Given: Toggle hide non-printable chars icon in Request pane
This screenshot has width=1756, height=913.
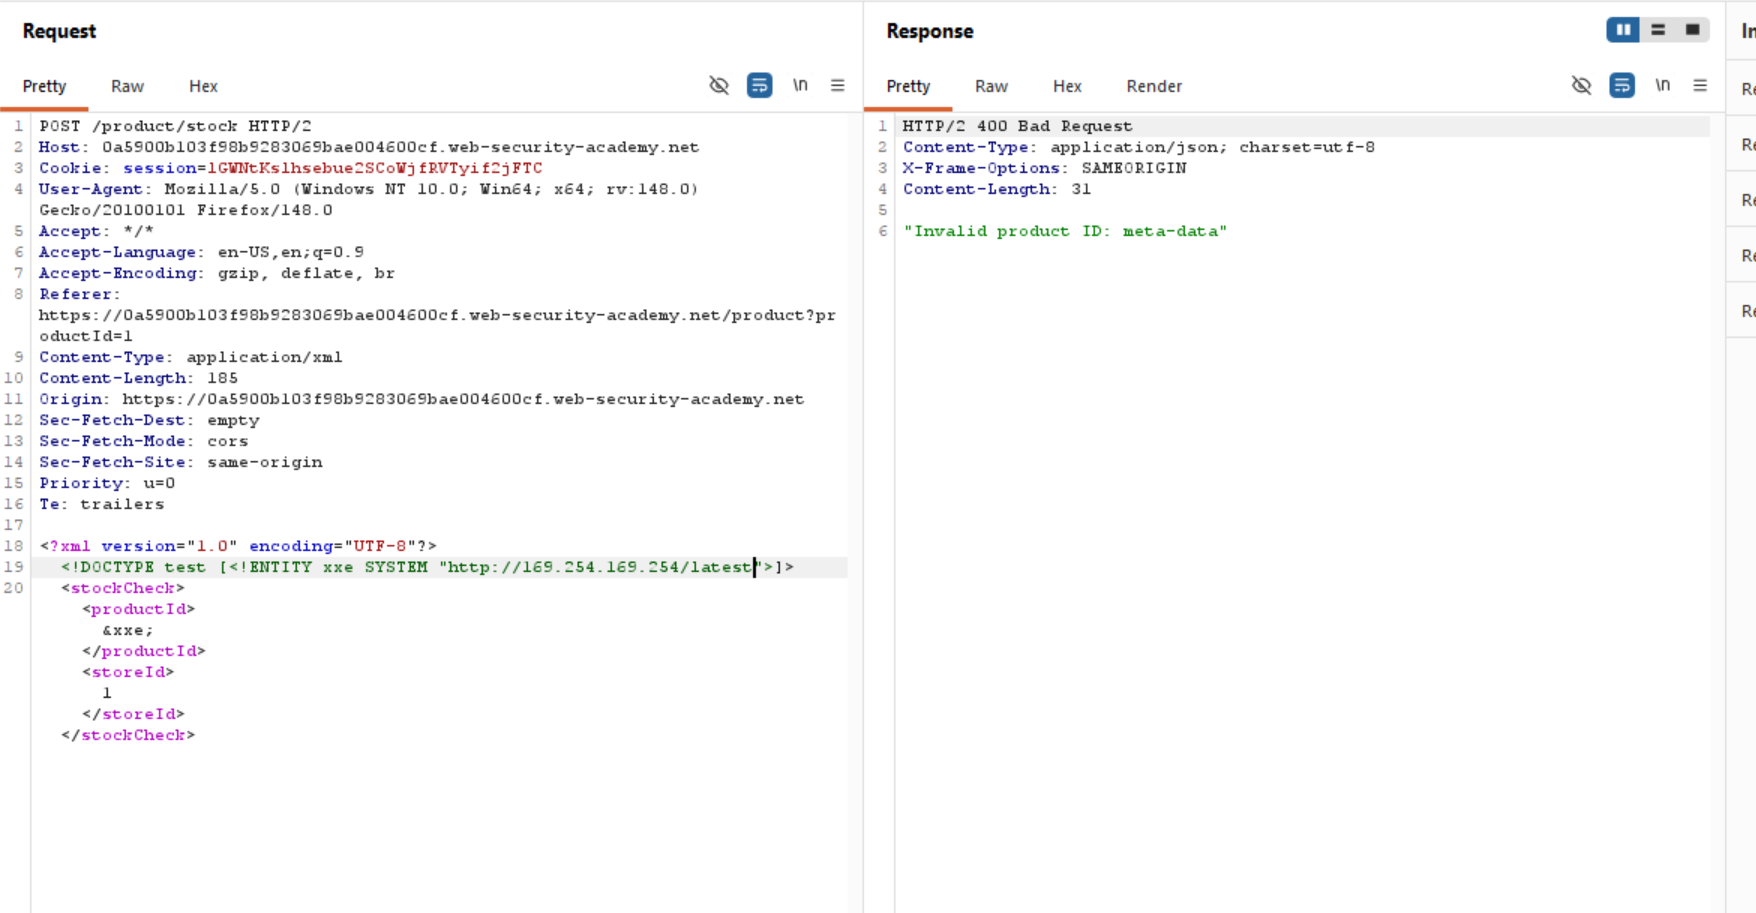Looking at the screenshot, I should click(719, 86).
